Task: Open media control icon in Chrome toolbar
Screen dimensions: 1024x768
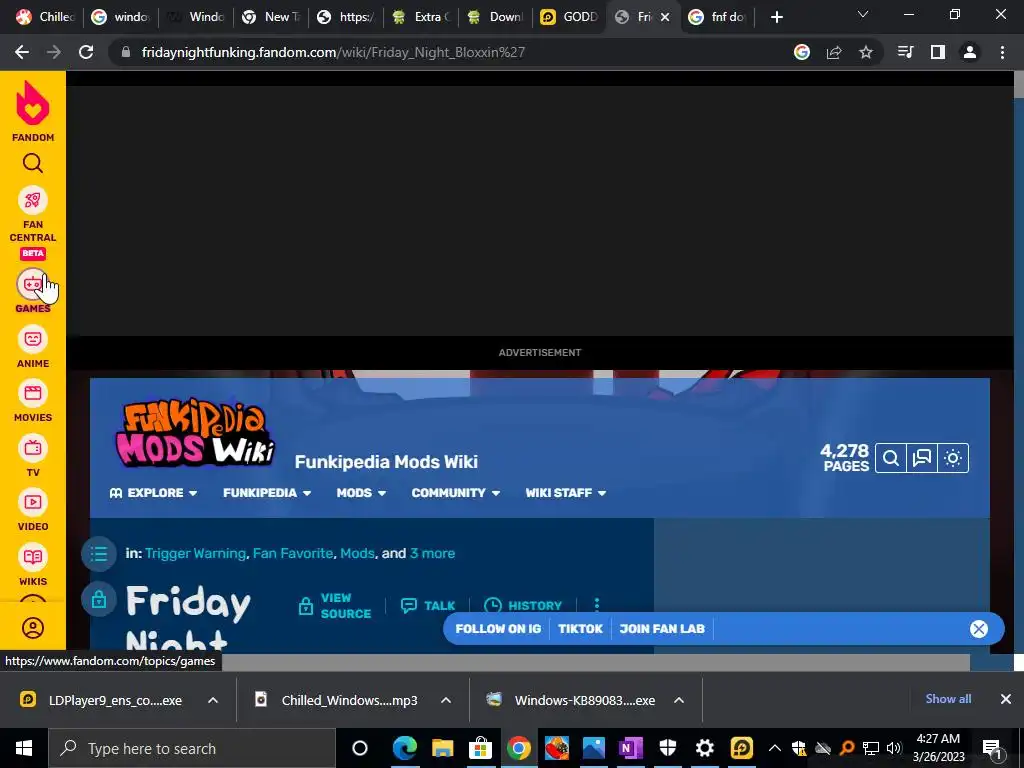Action: 906,52
